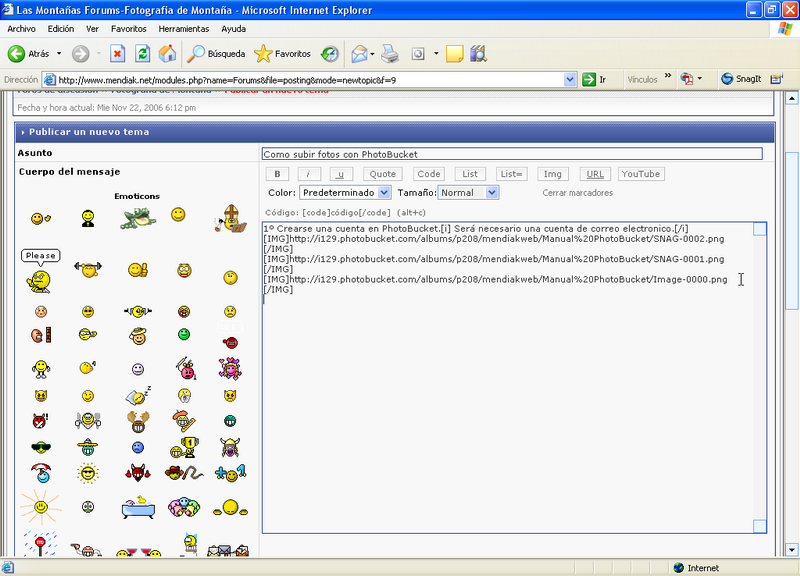Open the PDF toolbar icon dropdown arrow

(x=699, y=79)
